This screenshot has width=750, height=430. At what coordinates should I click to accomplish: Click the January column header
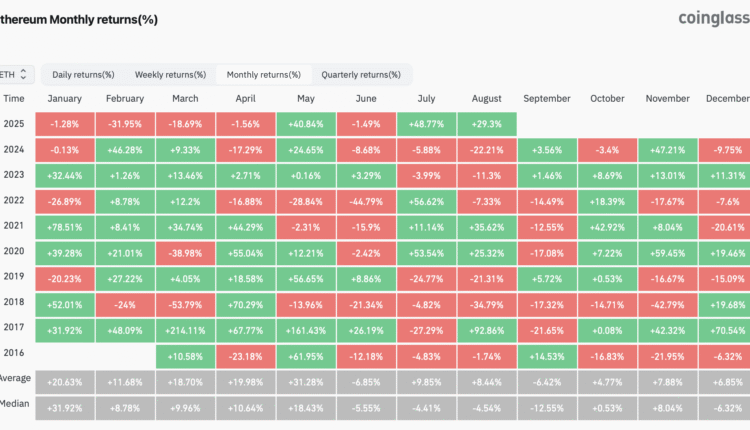click(65, 99)
